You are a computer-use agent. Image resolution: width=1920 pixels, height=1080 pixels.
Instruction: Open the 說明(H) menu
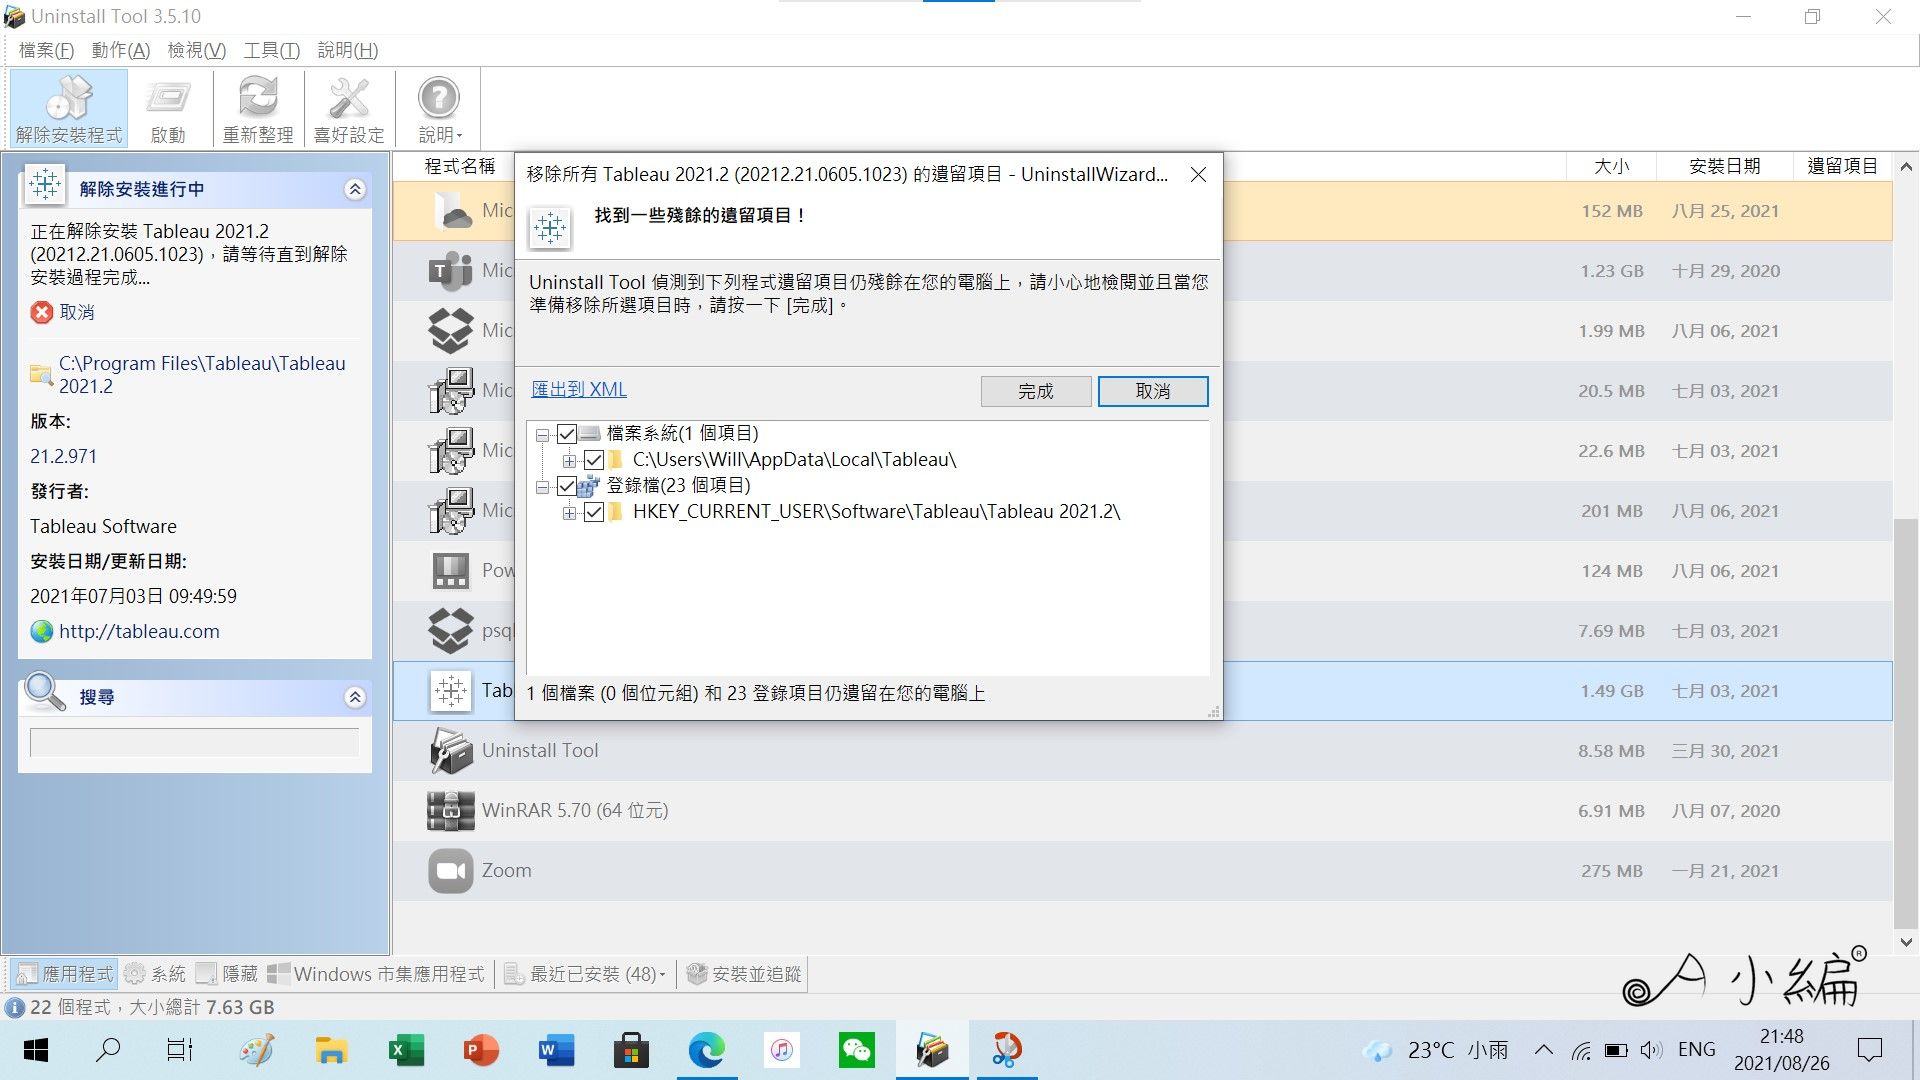click(347, 50)
